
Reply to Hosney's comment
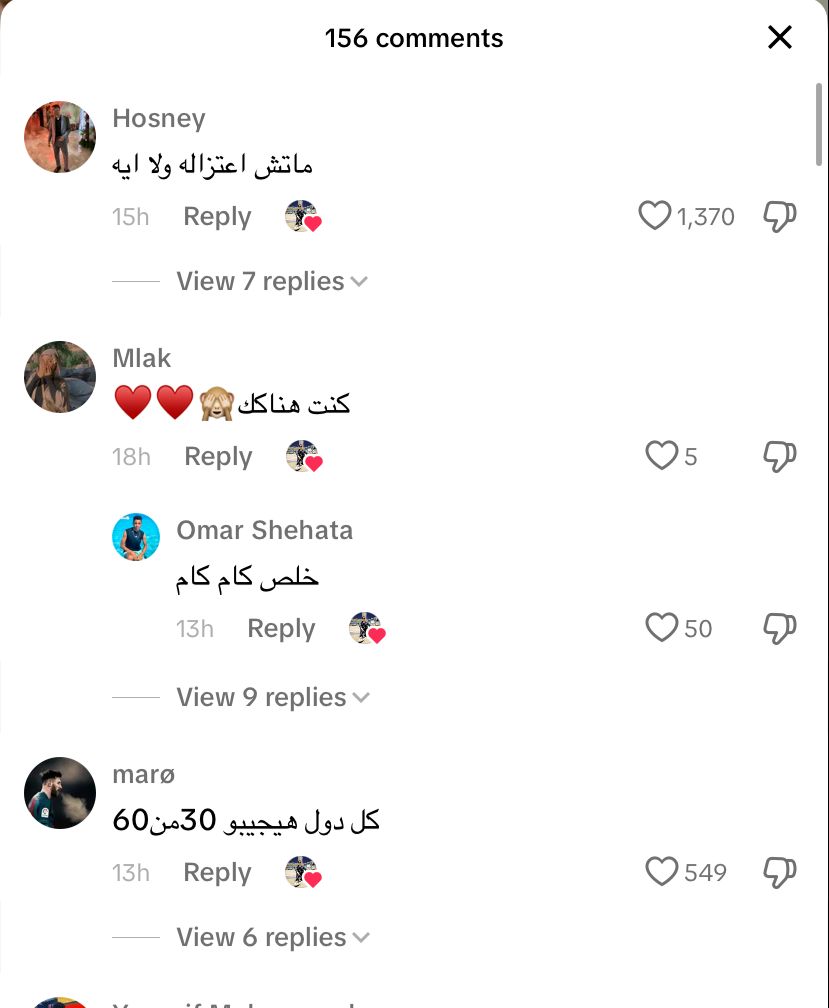[217, 217]
